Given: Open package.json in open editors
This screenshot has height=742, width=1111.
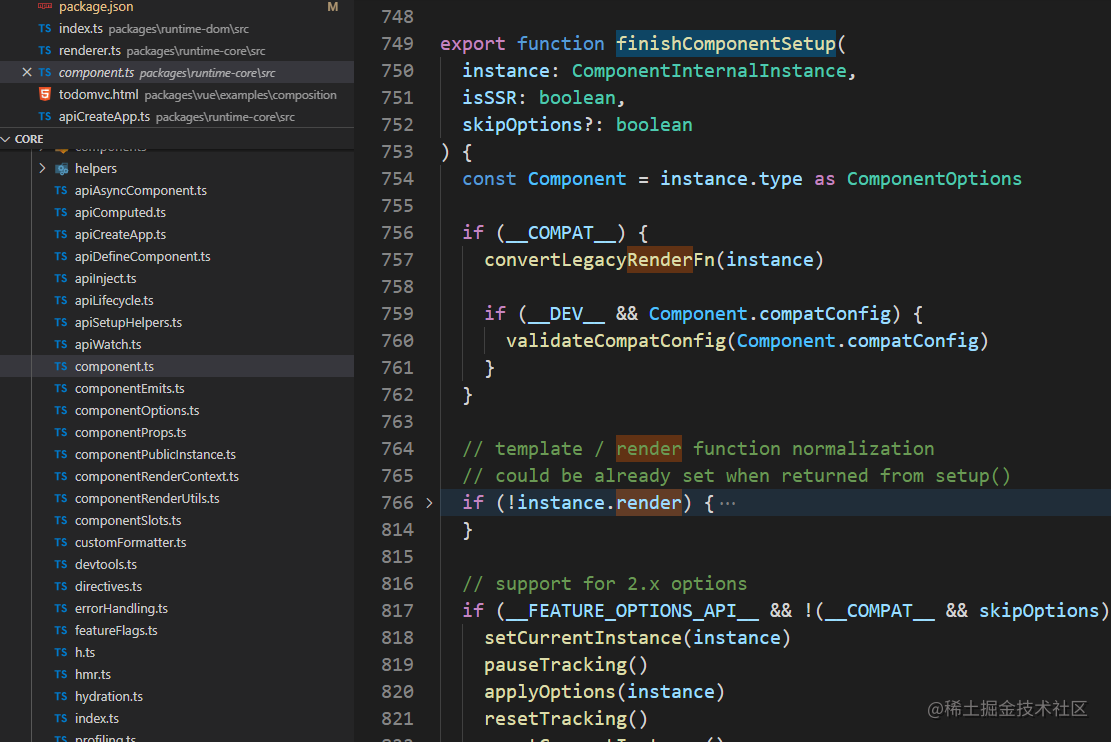Looking at the screenshot, I should [x=96, y=7].
